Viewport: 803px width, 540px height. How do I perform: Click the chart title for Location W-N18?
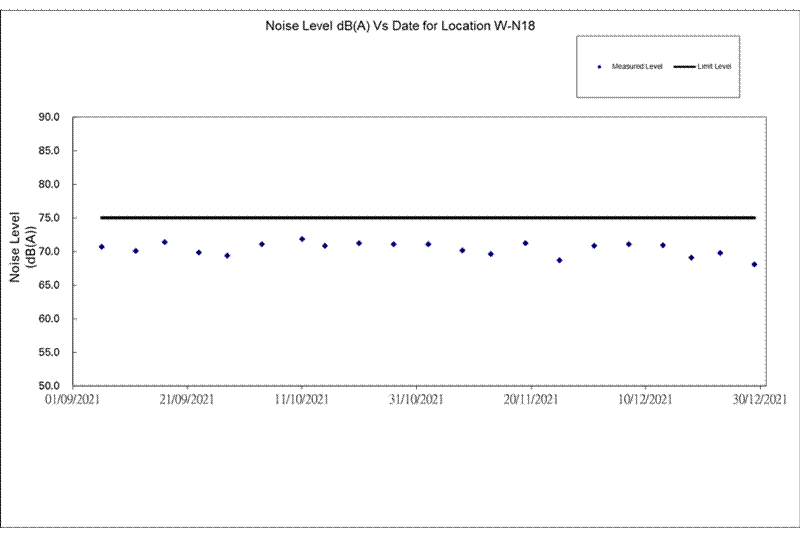(x=400, y=23)
